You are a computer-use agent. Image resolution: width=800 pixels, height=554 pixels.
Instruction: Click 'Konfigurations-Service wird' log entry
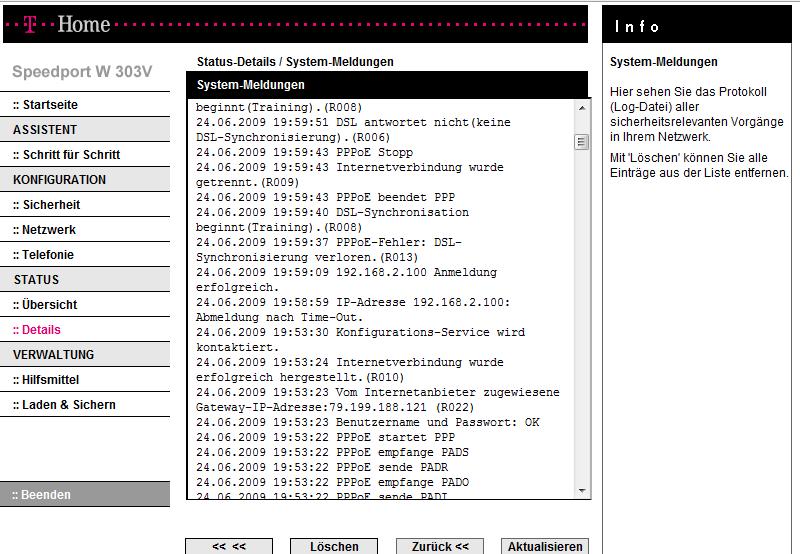(x=360, y=333)
